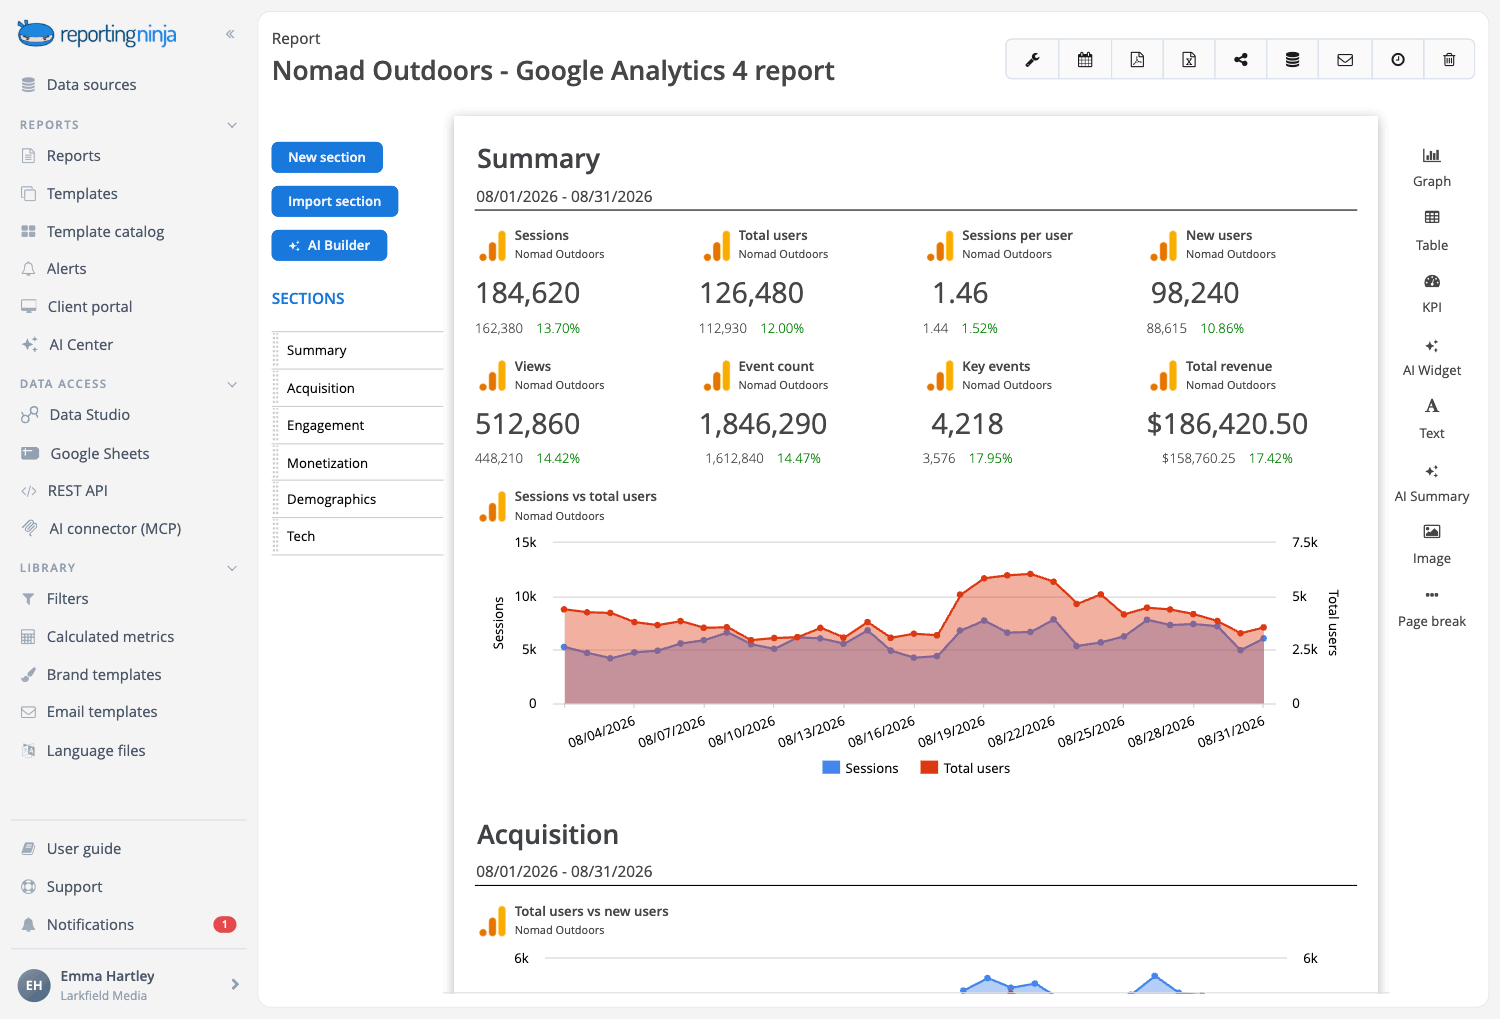Screen dimensions: 1500x1019
Task: Export report as PDF icon
Action: (x=1137, y=60)
